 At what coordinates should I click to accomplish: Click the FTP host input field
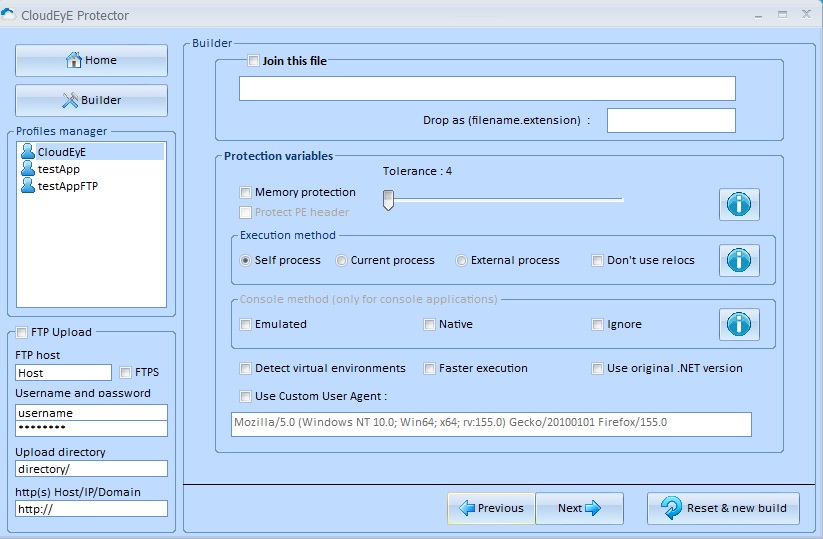tap(64, 373)
